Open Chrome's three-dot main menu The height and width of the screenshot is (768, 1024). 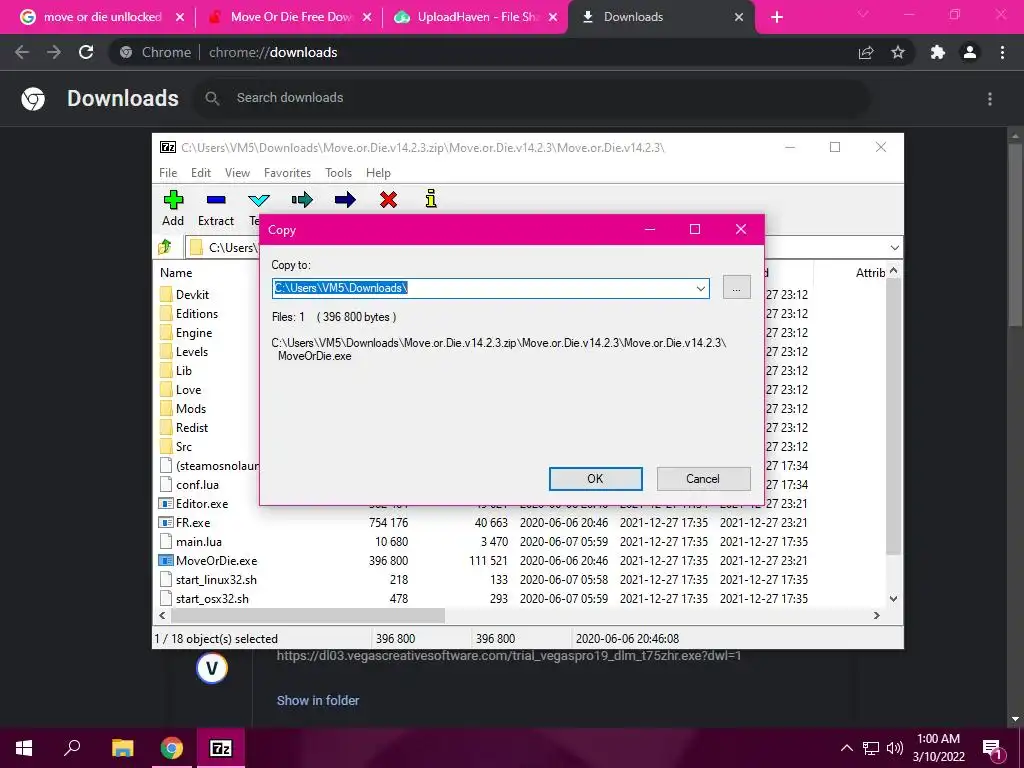(x=1002, y=52)
